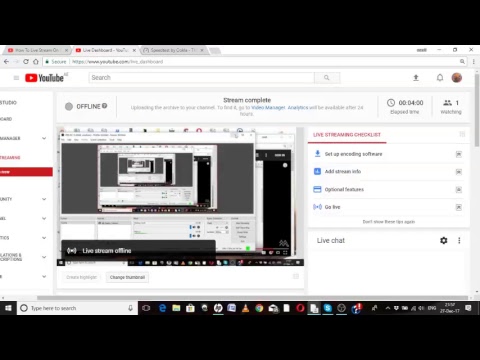Viewport: 480px width, 360px height.
Task: Open Live chat more options menu
Action: click(459, 240)
